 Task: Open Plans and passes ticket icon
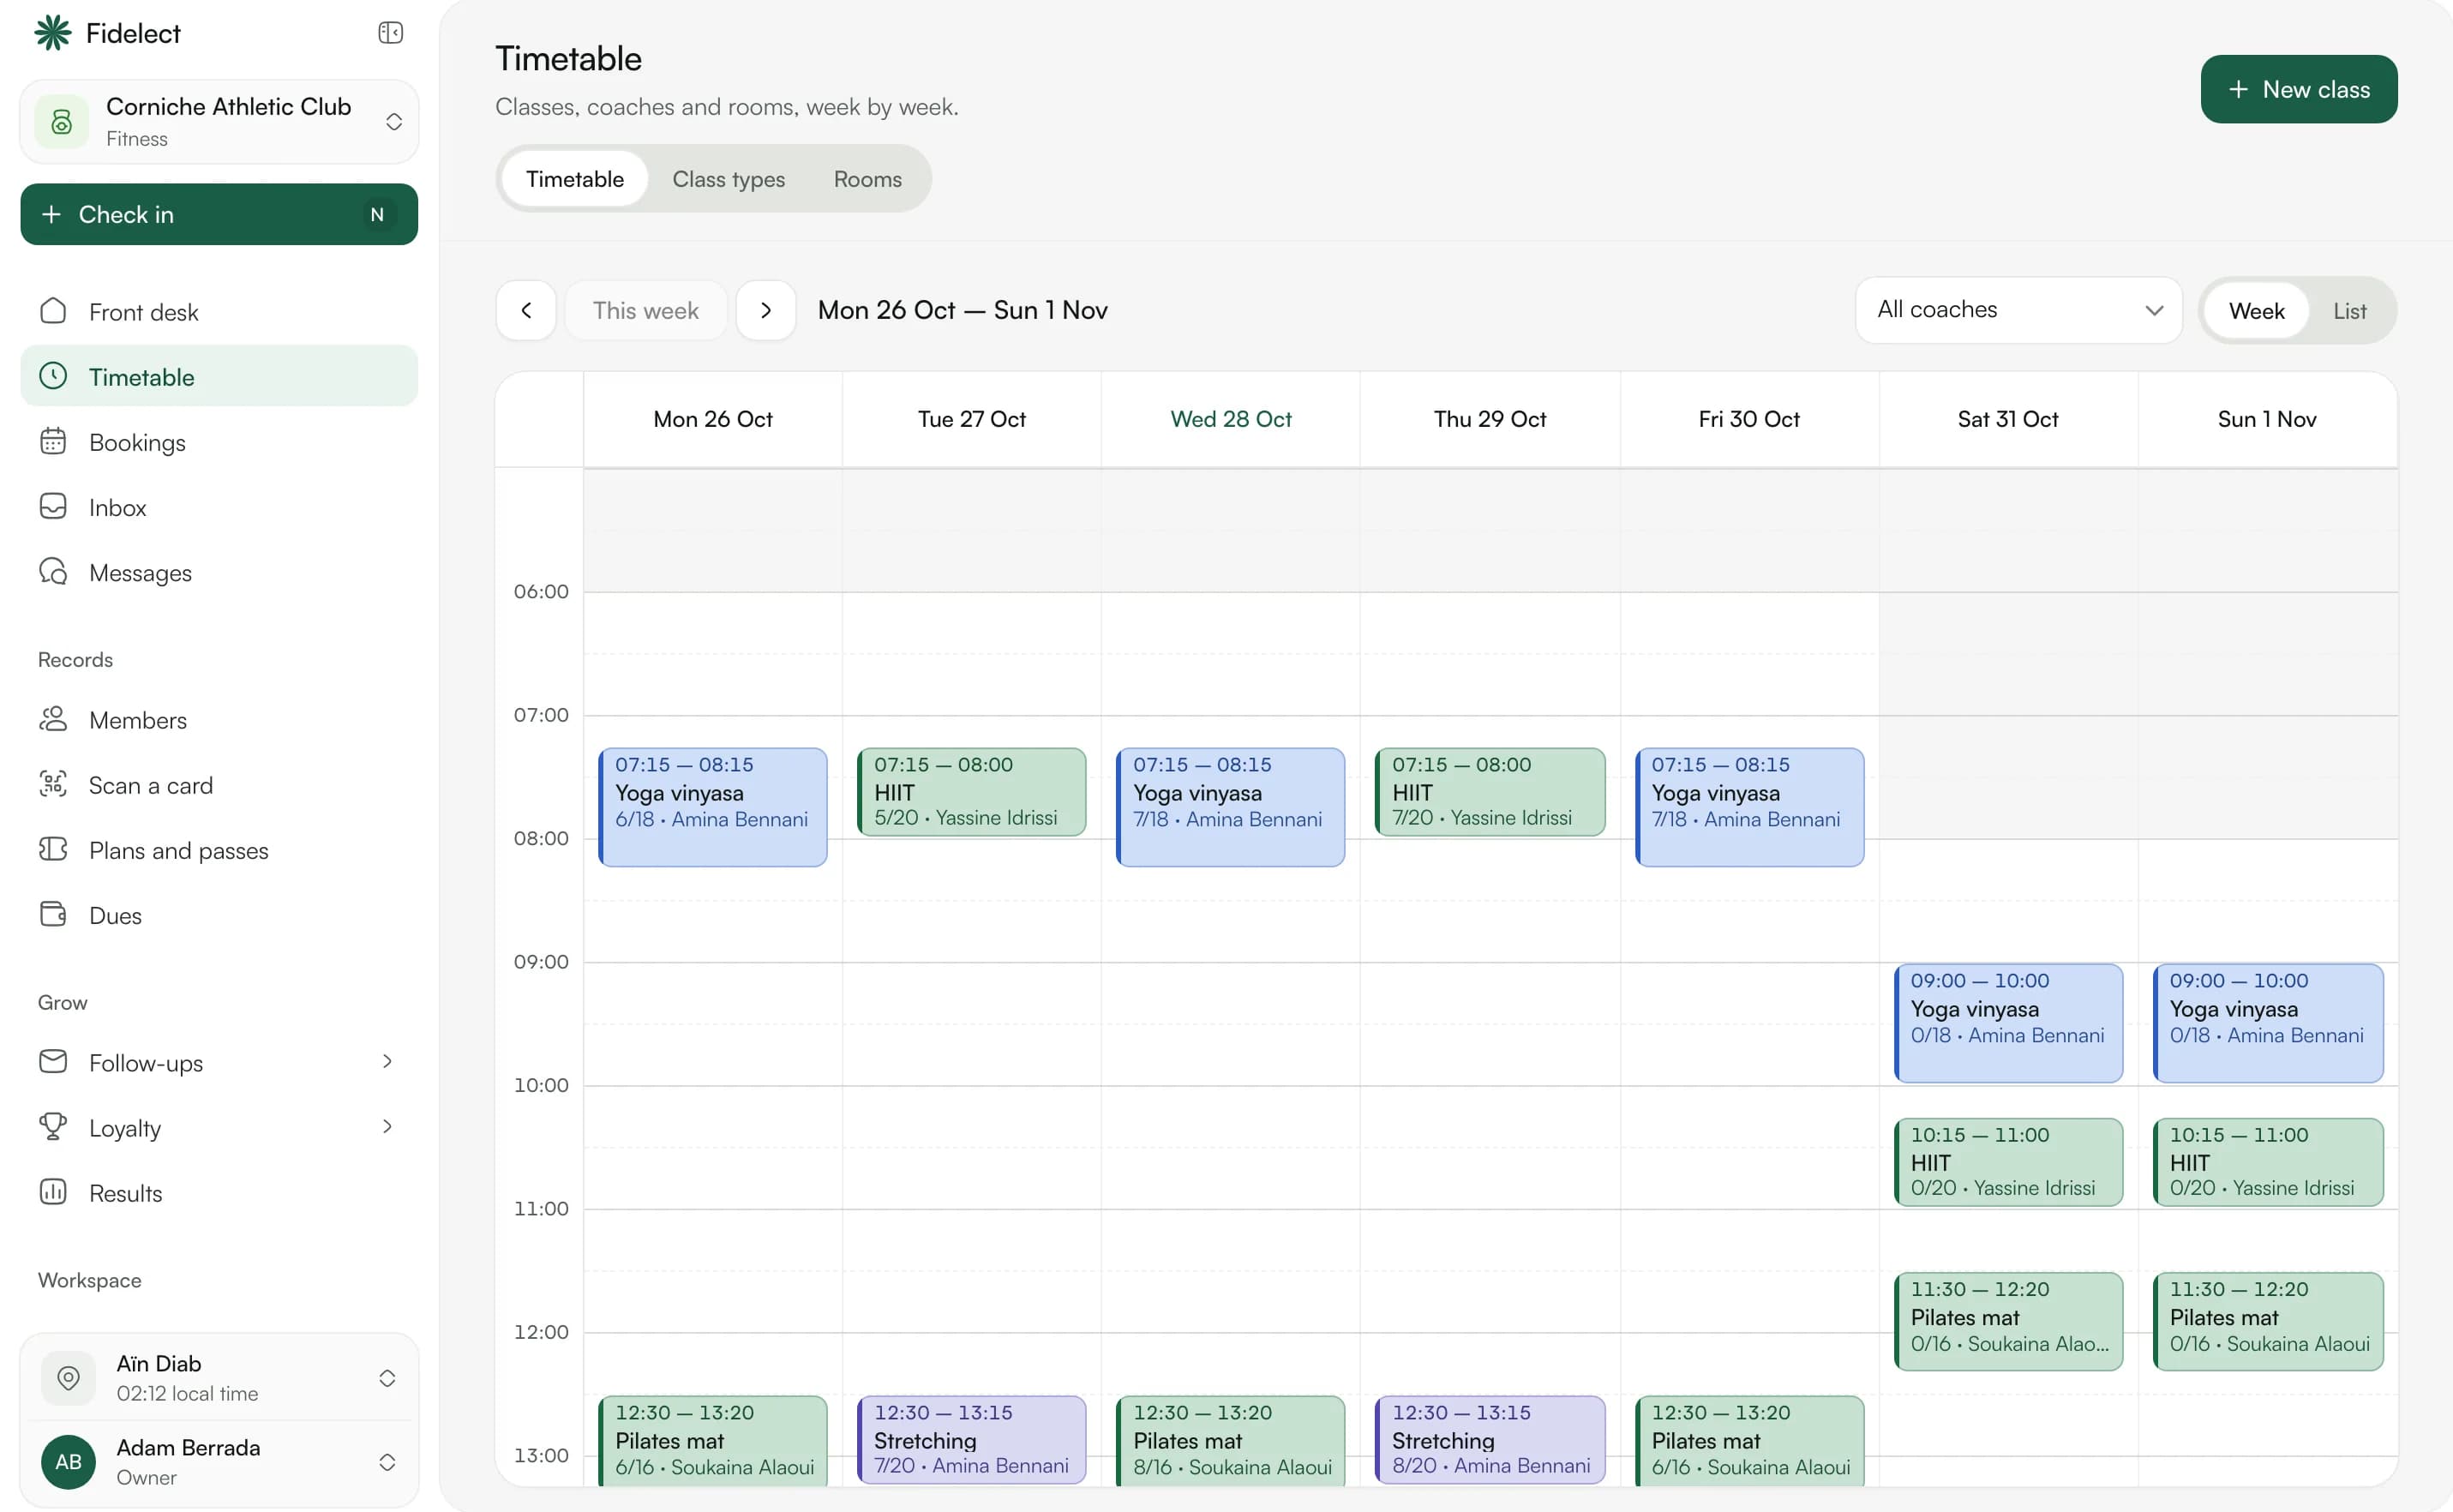(x=53, y=849)
